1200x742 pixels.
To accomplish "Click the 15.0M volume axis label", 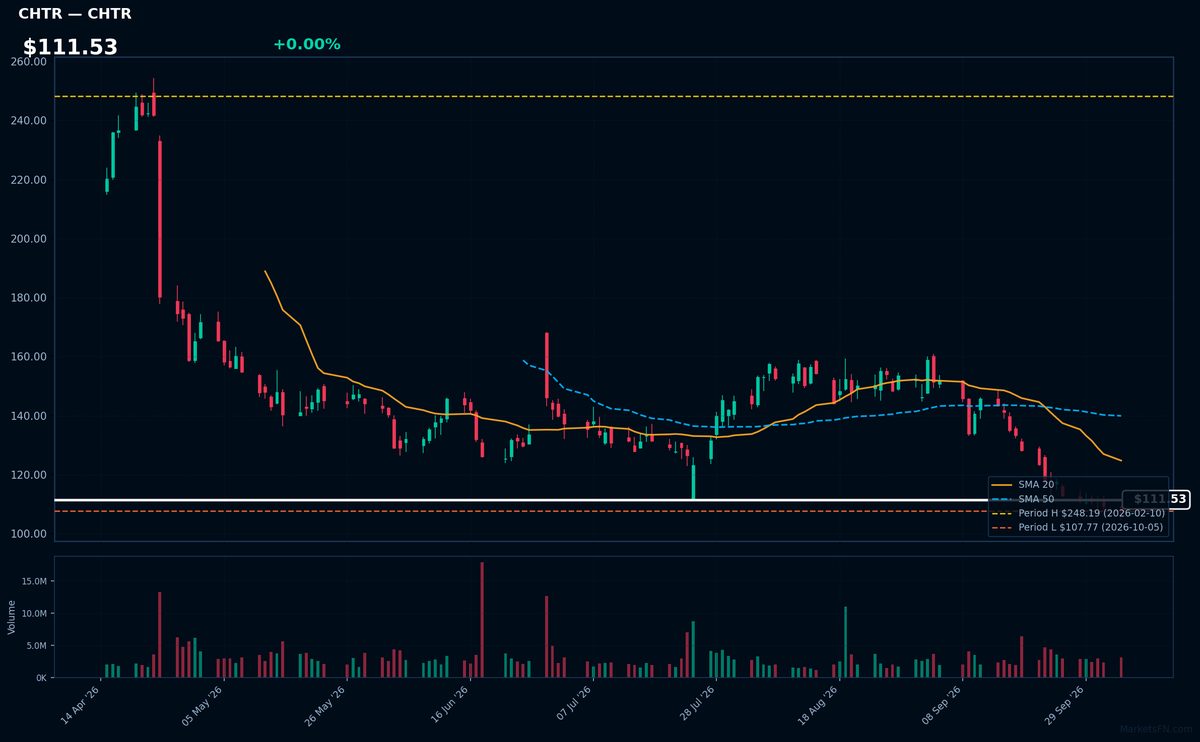I will click(x=35, y=581).
